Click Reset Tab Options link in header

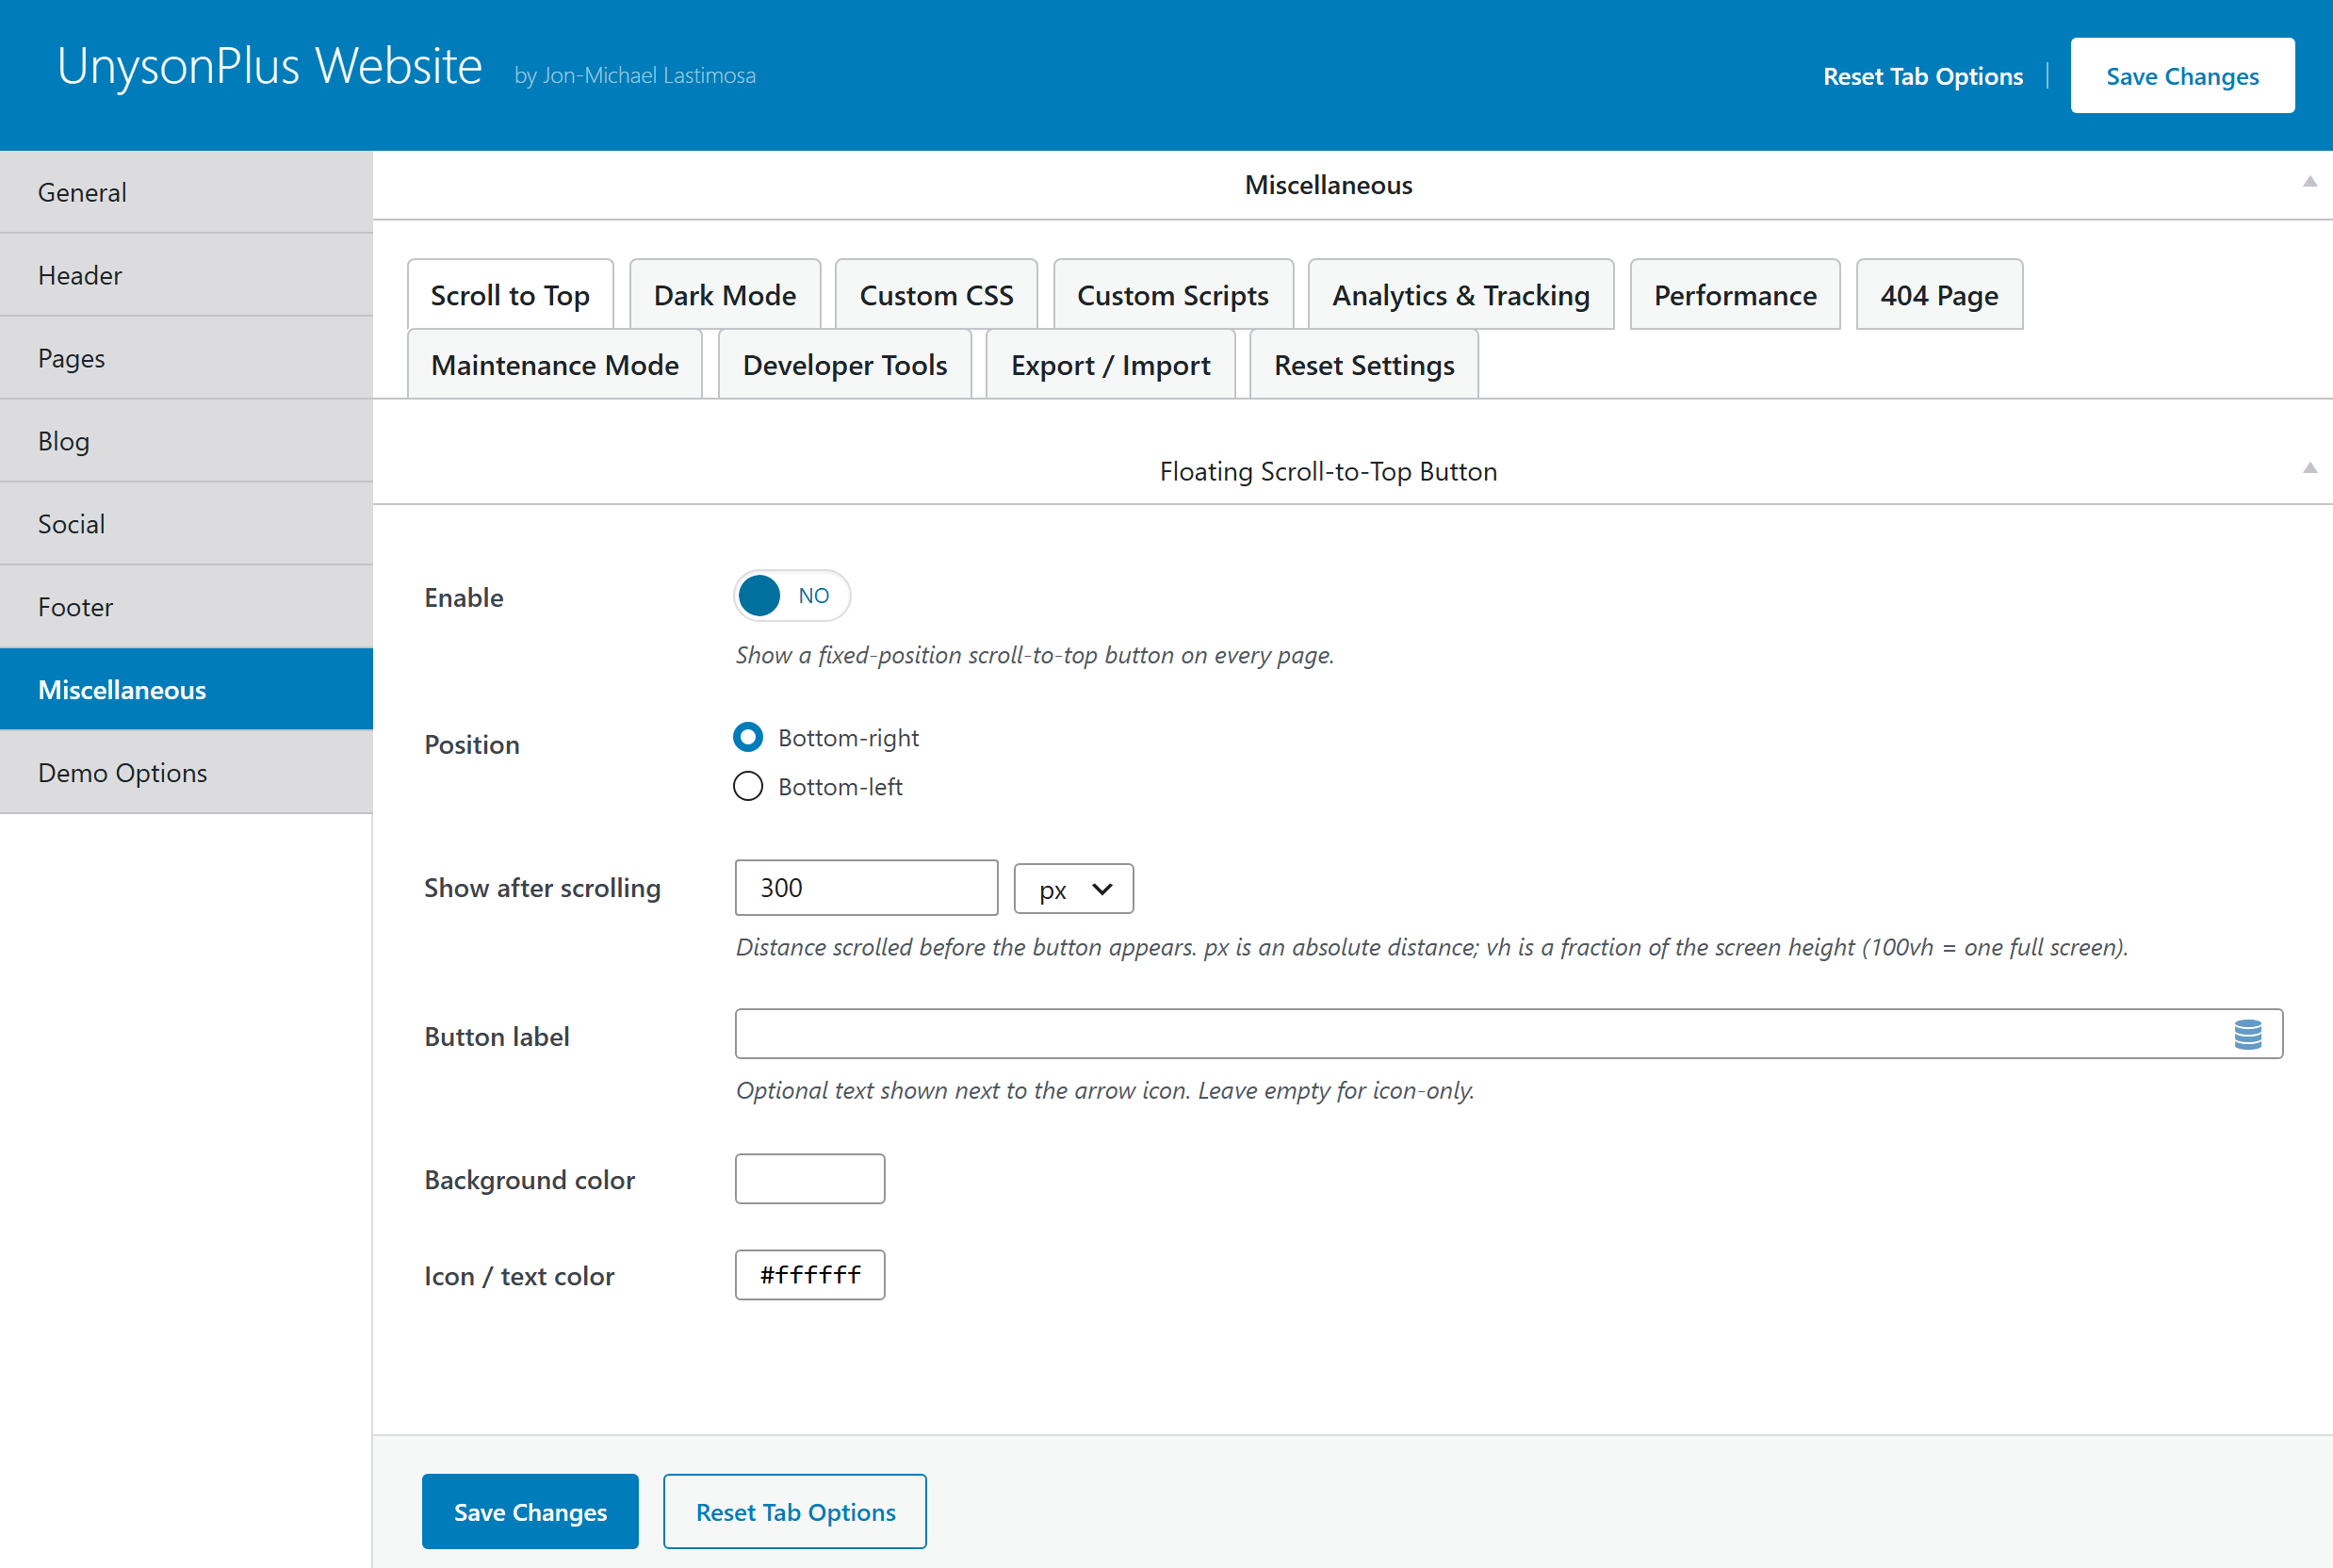[1923, 76]
